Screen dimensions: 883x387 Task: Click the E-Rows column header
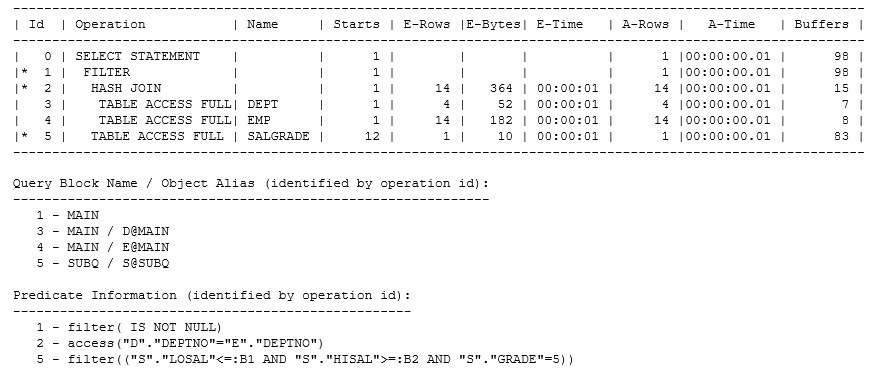point(427,24)
